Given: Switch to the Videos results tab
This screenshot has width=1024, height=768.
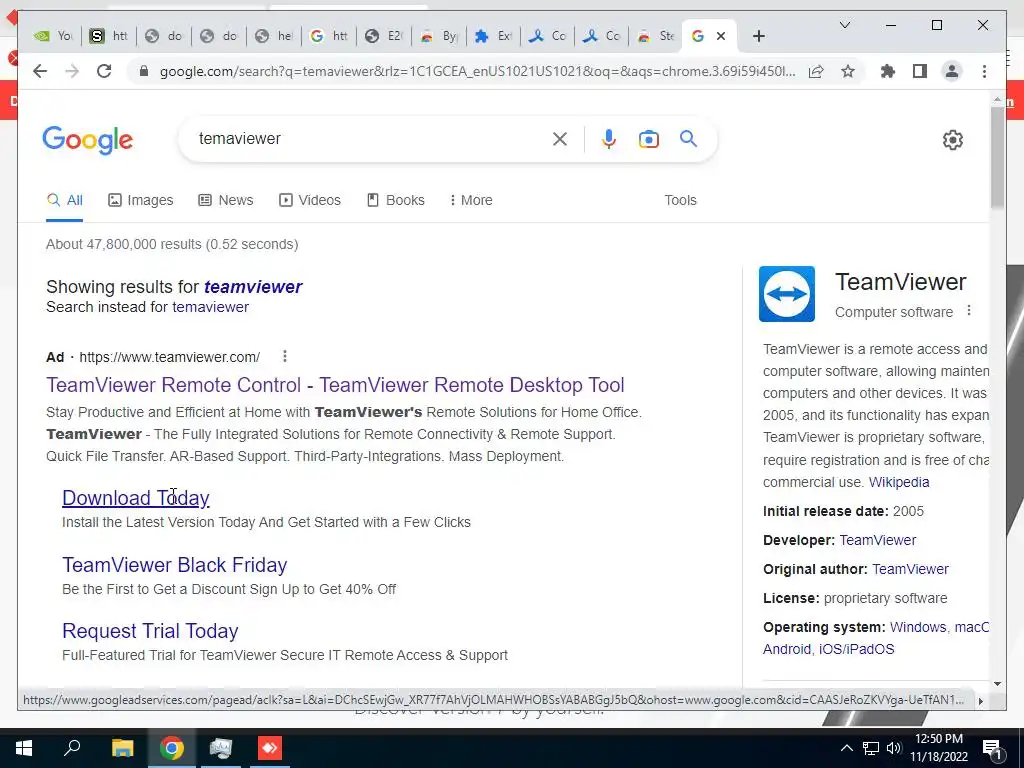Looking at the screenshot, I should pos(310,200).
